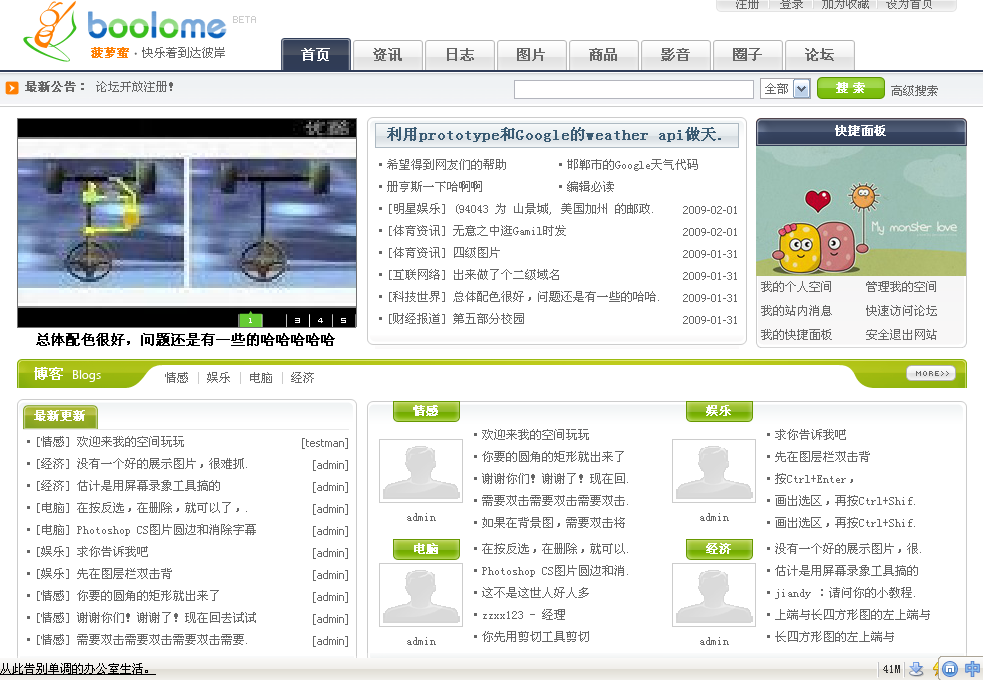
Task: Select 经济 in Blogs category bar
Action: pyautogui.click(x=302, y=377)
